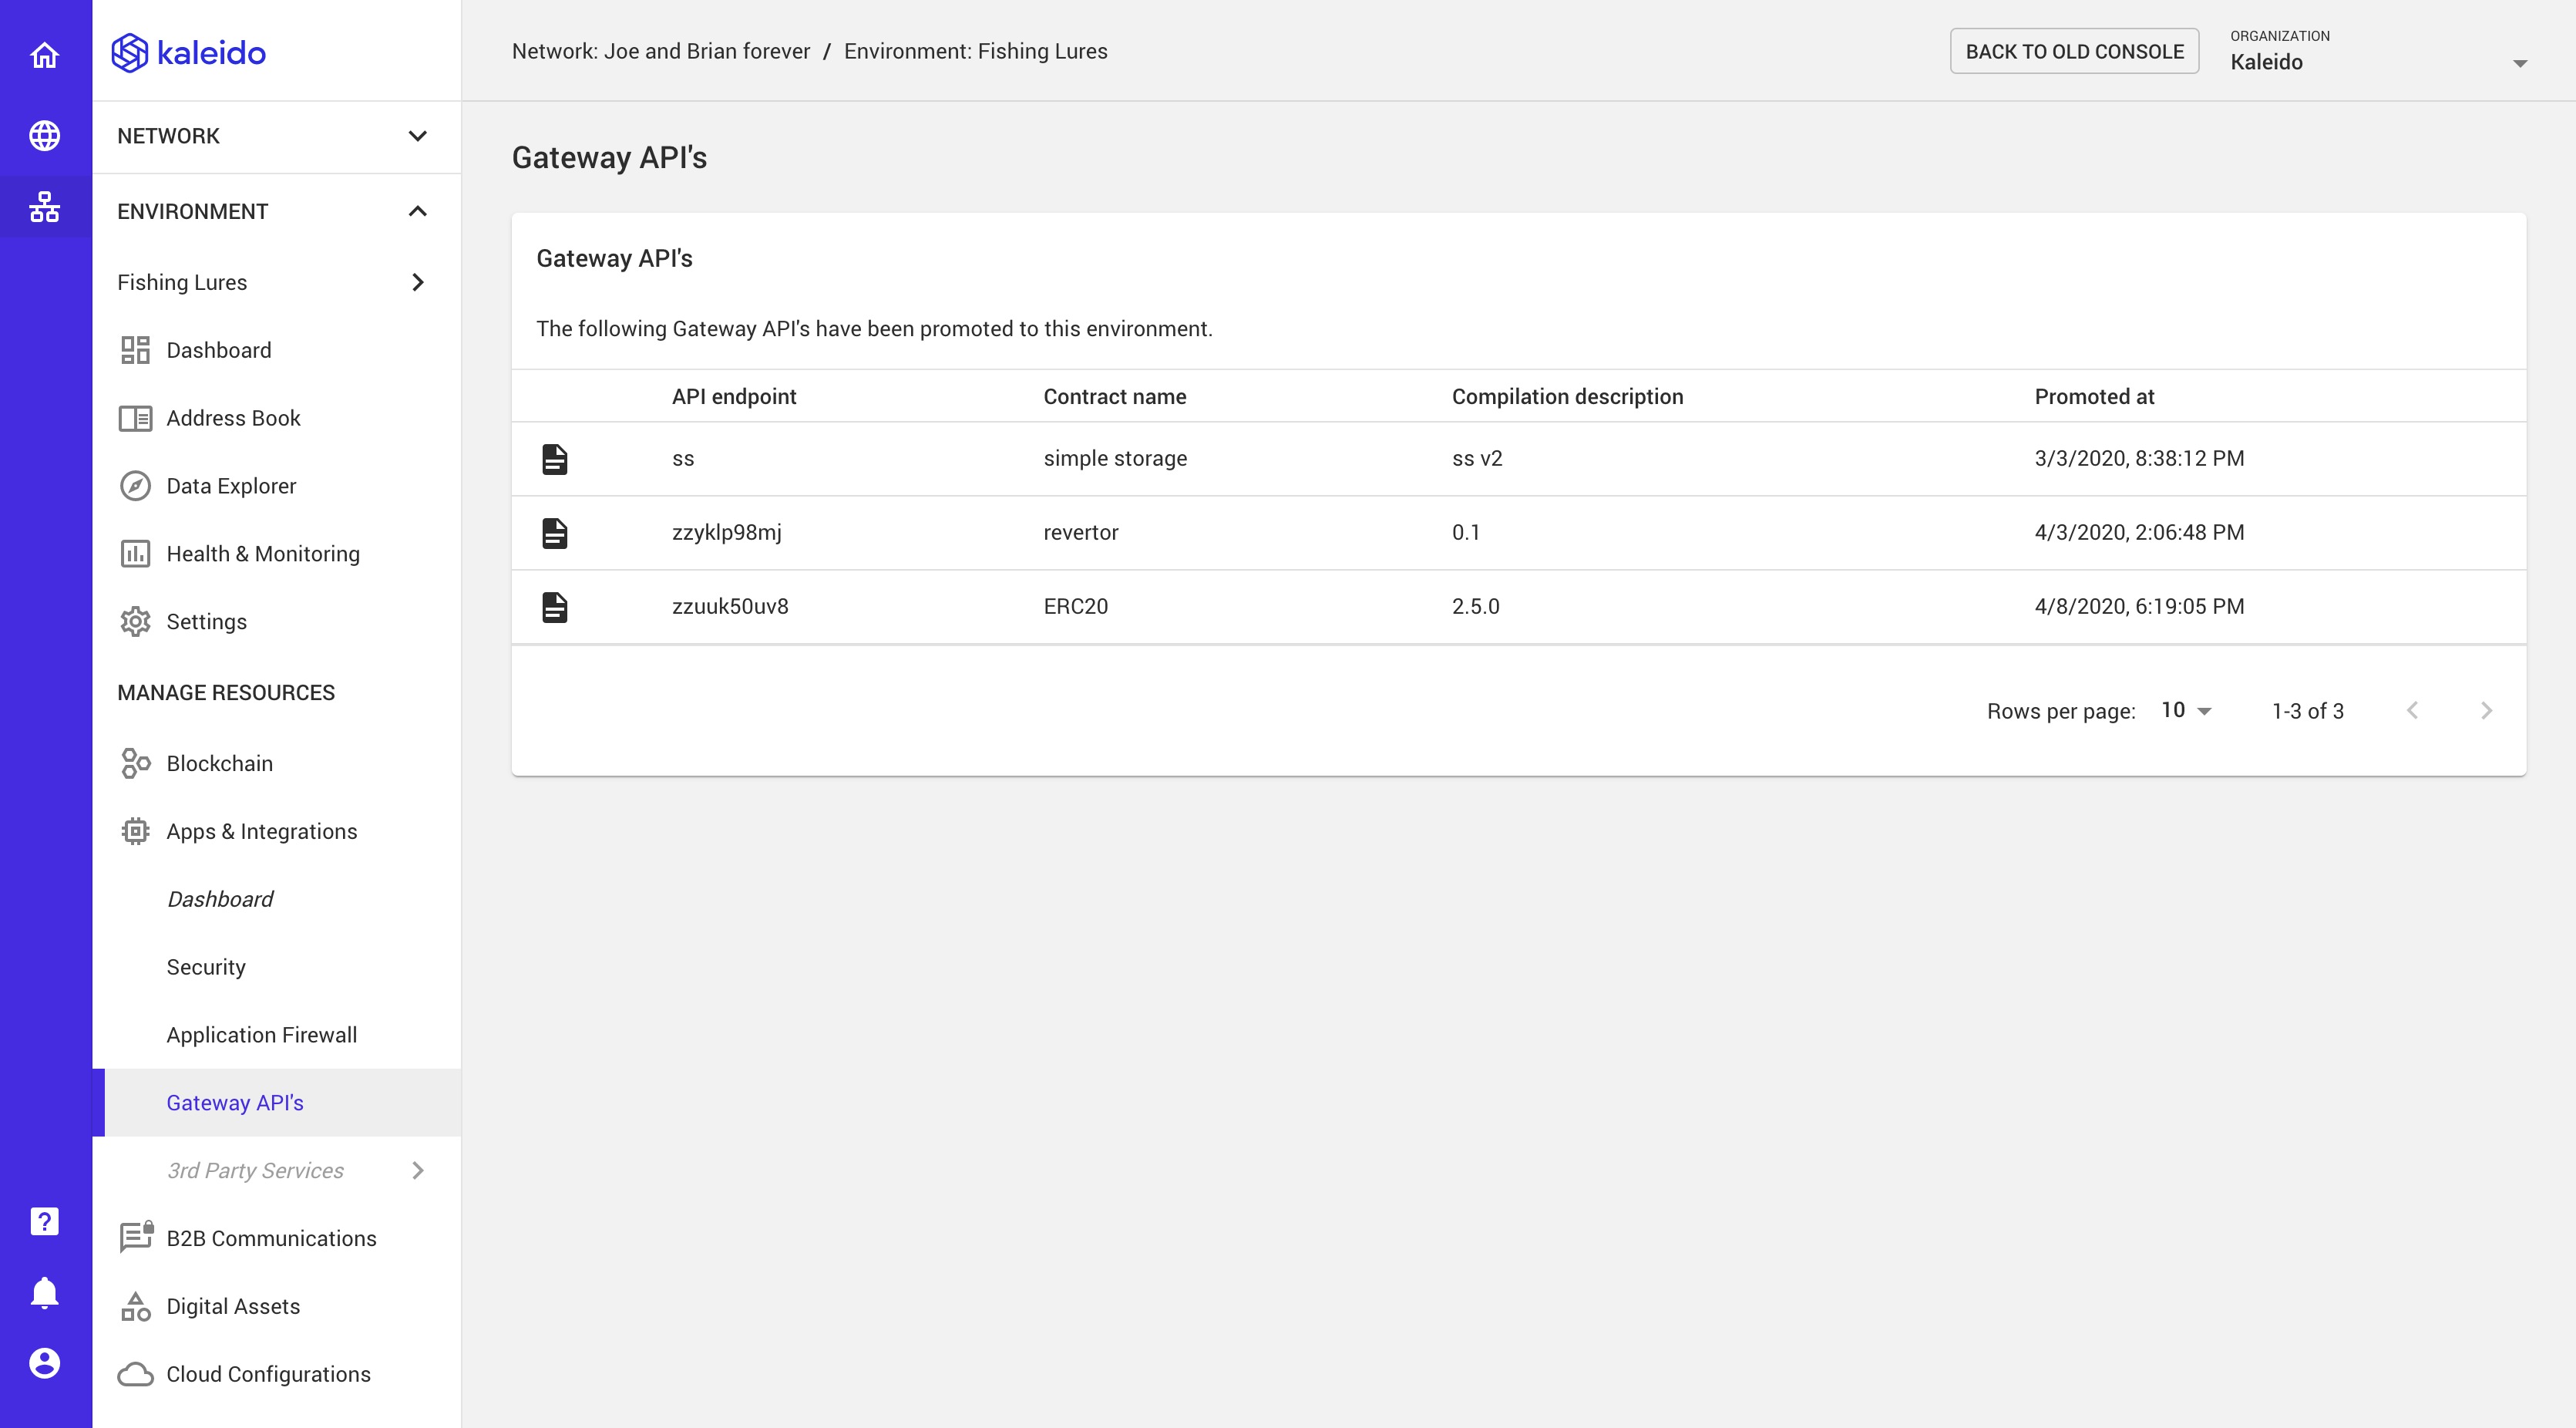
Task: Select the Settings gear icon
Action: click(136, 621)
